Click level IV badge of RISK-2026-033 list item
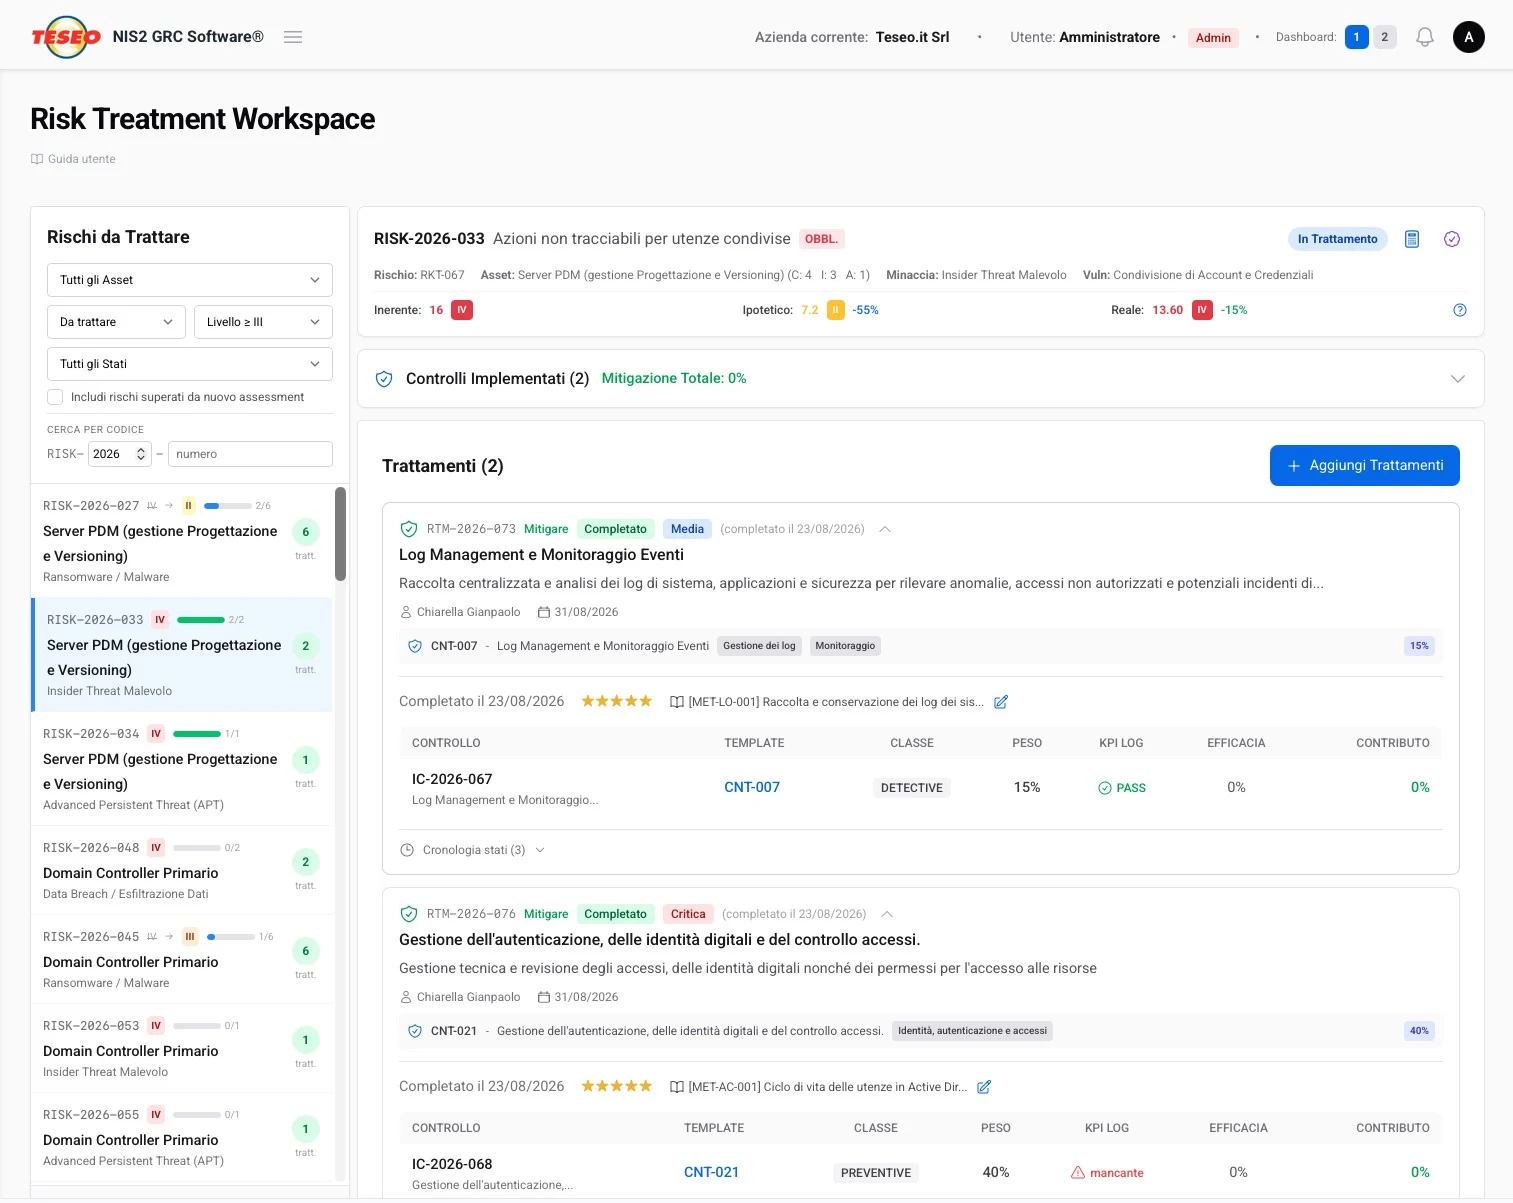Screen dimensions: 1513x1203 160,620
